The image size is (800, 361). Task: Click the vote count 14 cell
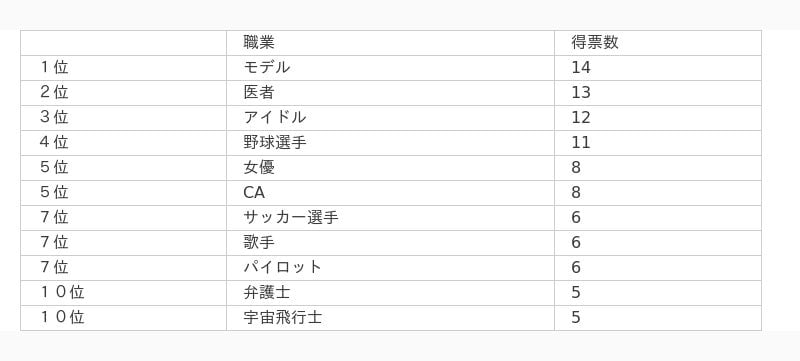658,68
